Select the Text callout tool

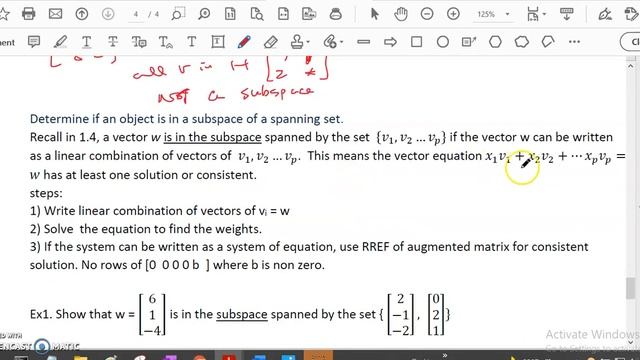469,42
